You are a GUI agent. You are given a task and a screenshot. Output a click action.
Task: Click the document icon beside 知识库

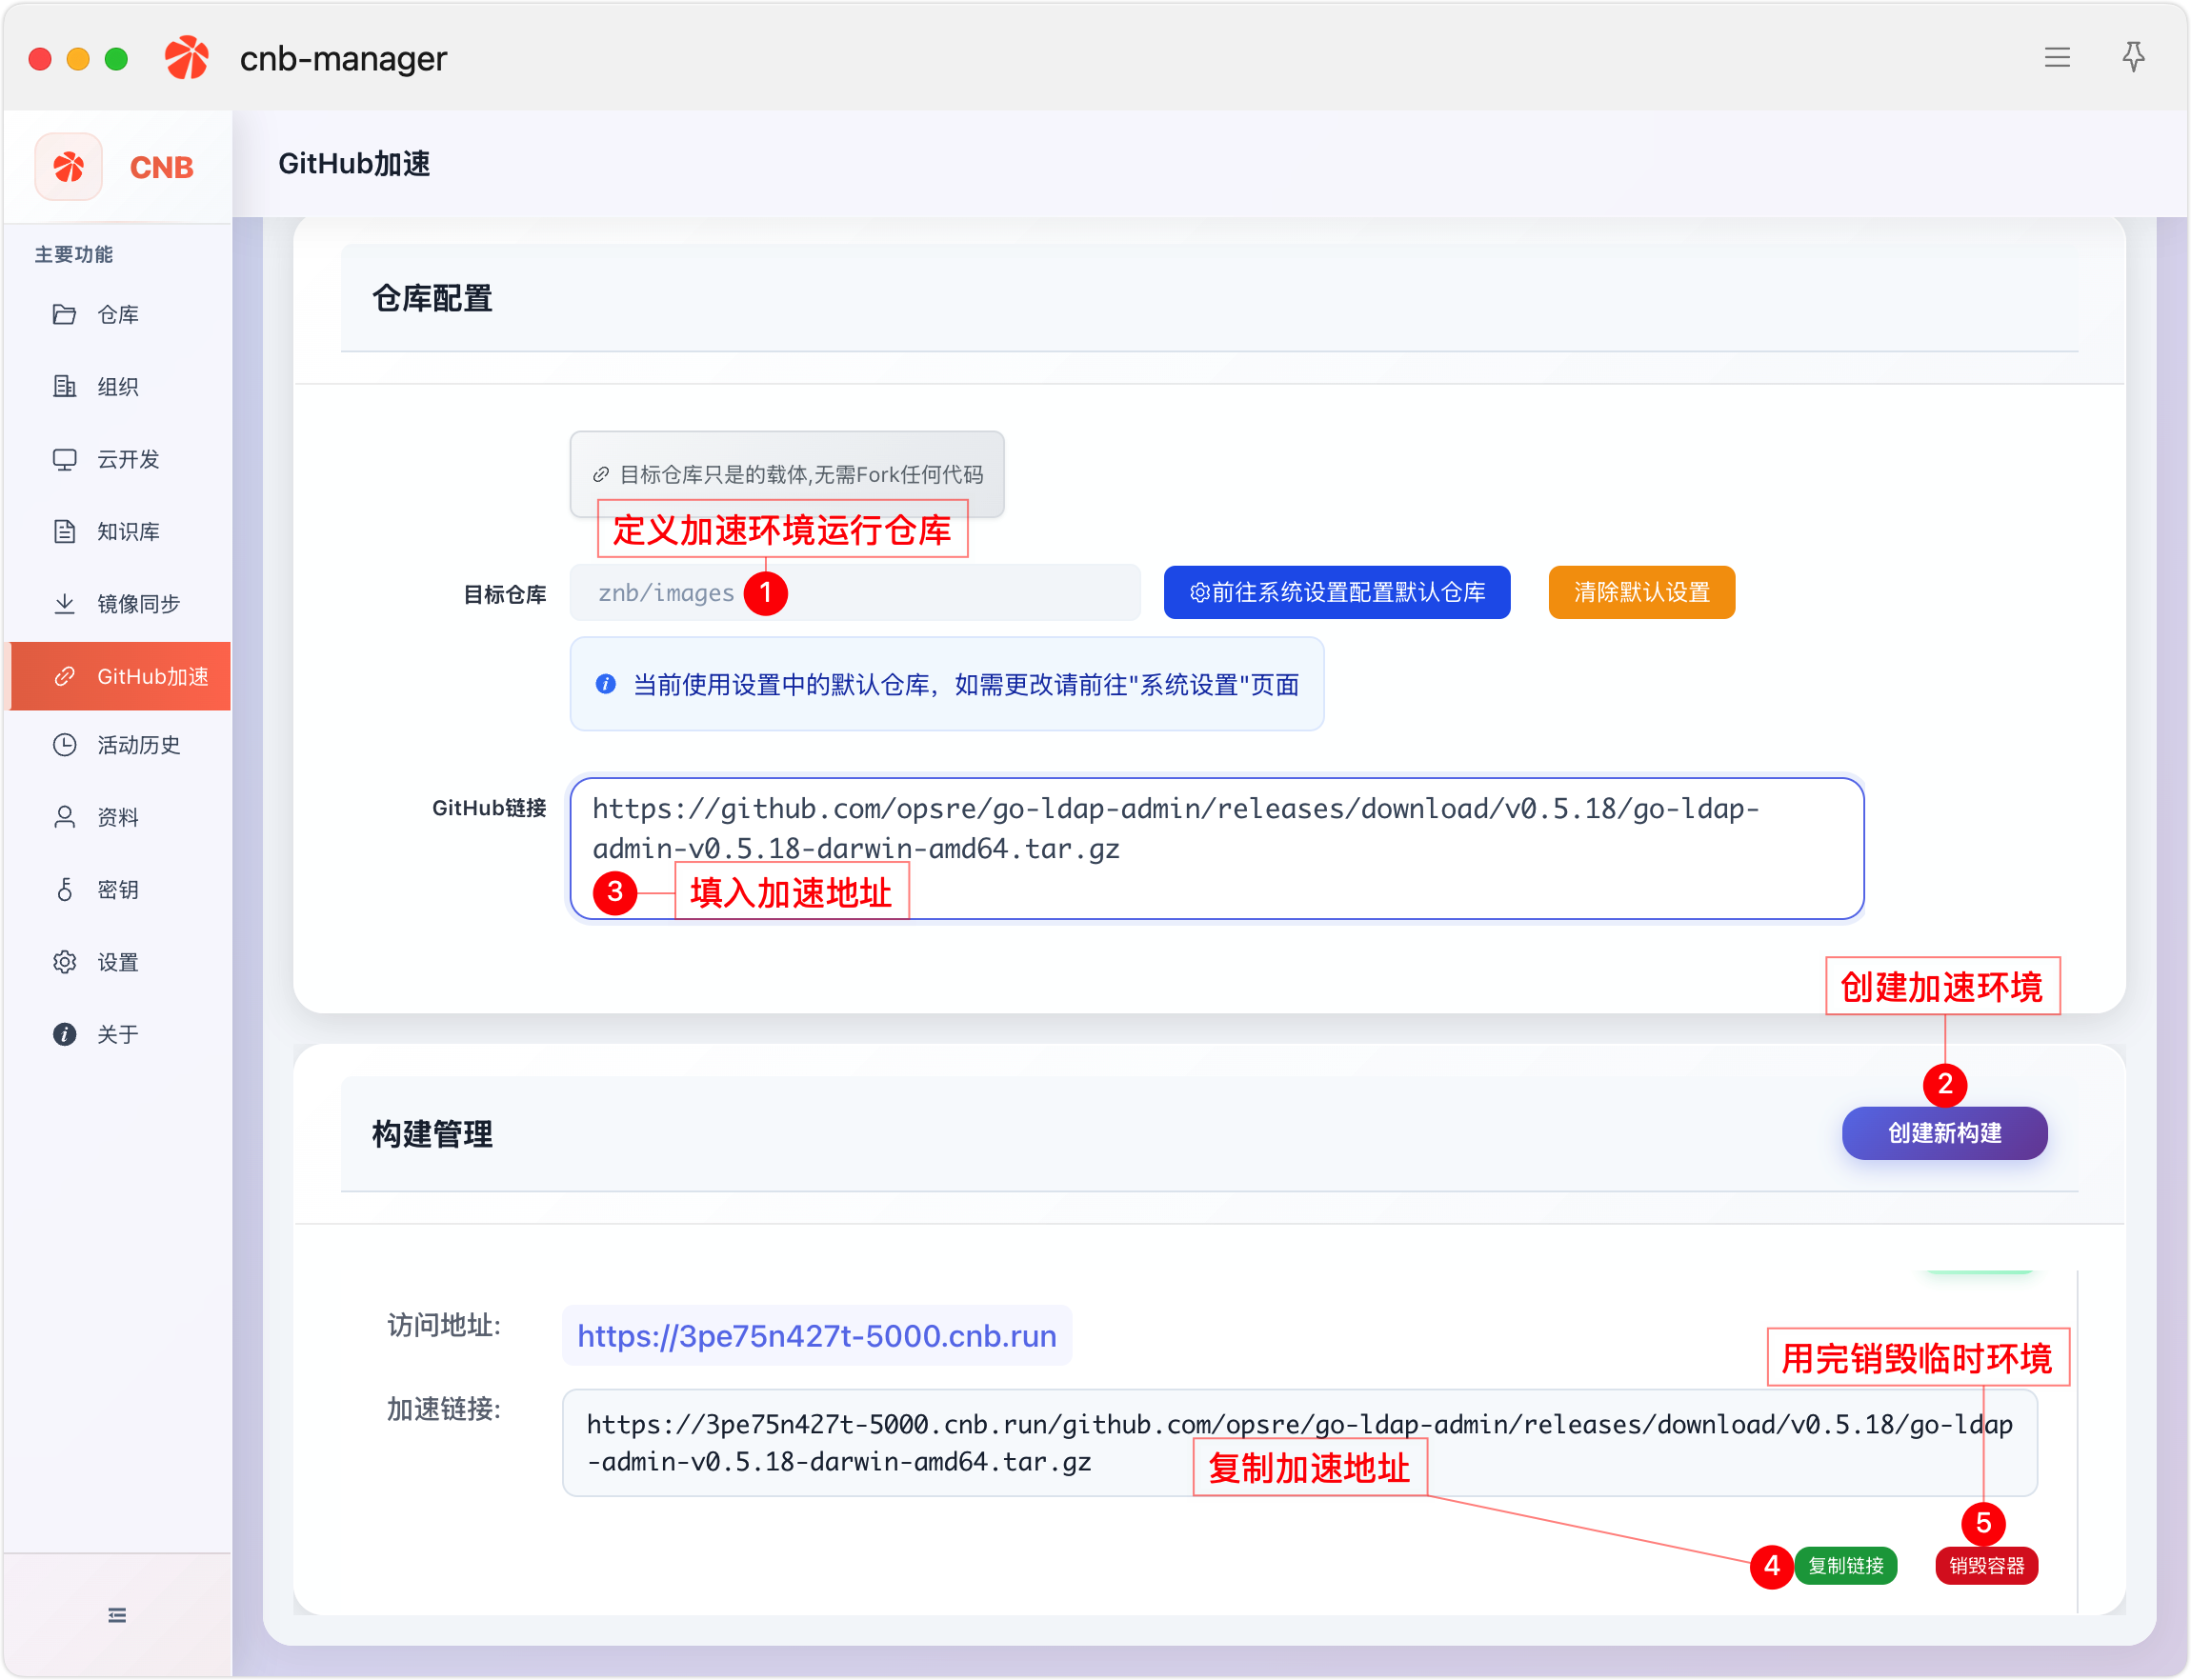click(x=65, y=532)
